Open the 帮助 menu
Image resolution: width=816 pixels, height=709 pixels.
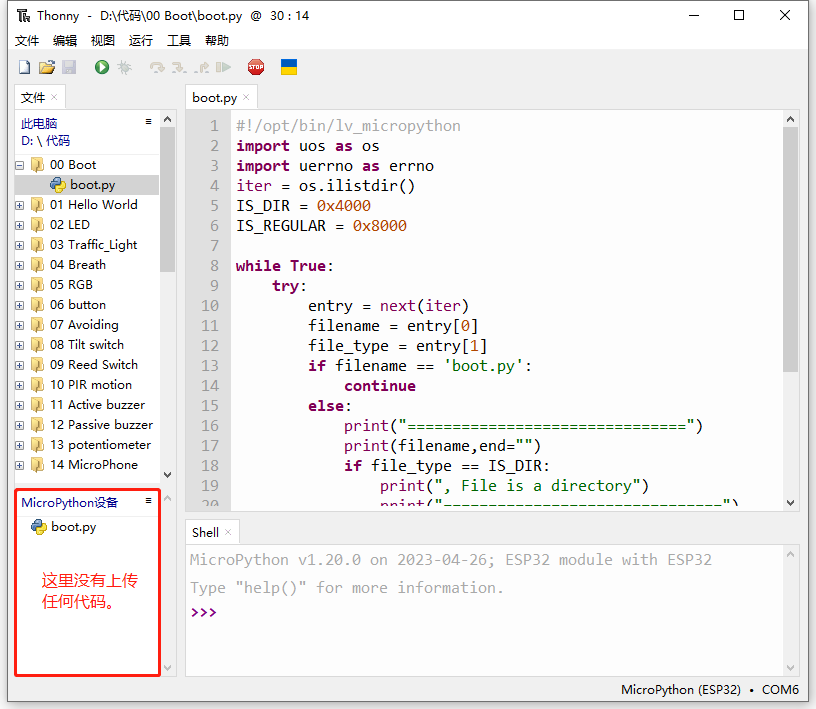(x=216, y=41)
